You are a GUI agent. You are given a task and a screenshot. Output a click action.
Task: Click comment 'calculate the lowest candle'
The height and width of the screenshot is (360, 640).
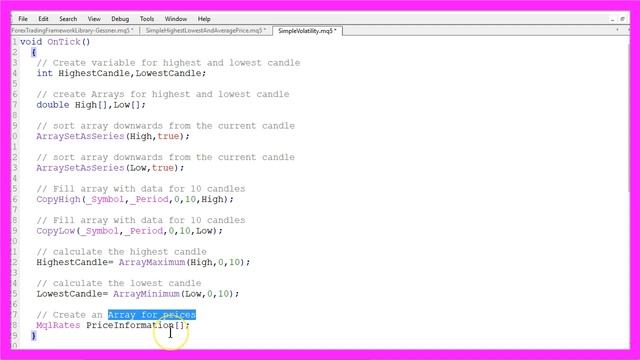(x=119, y=283)
